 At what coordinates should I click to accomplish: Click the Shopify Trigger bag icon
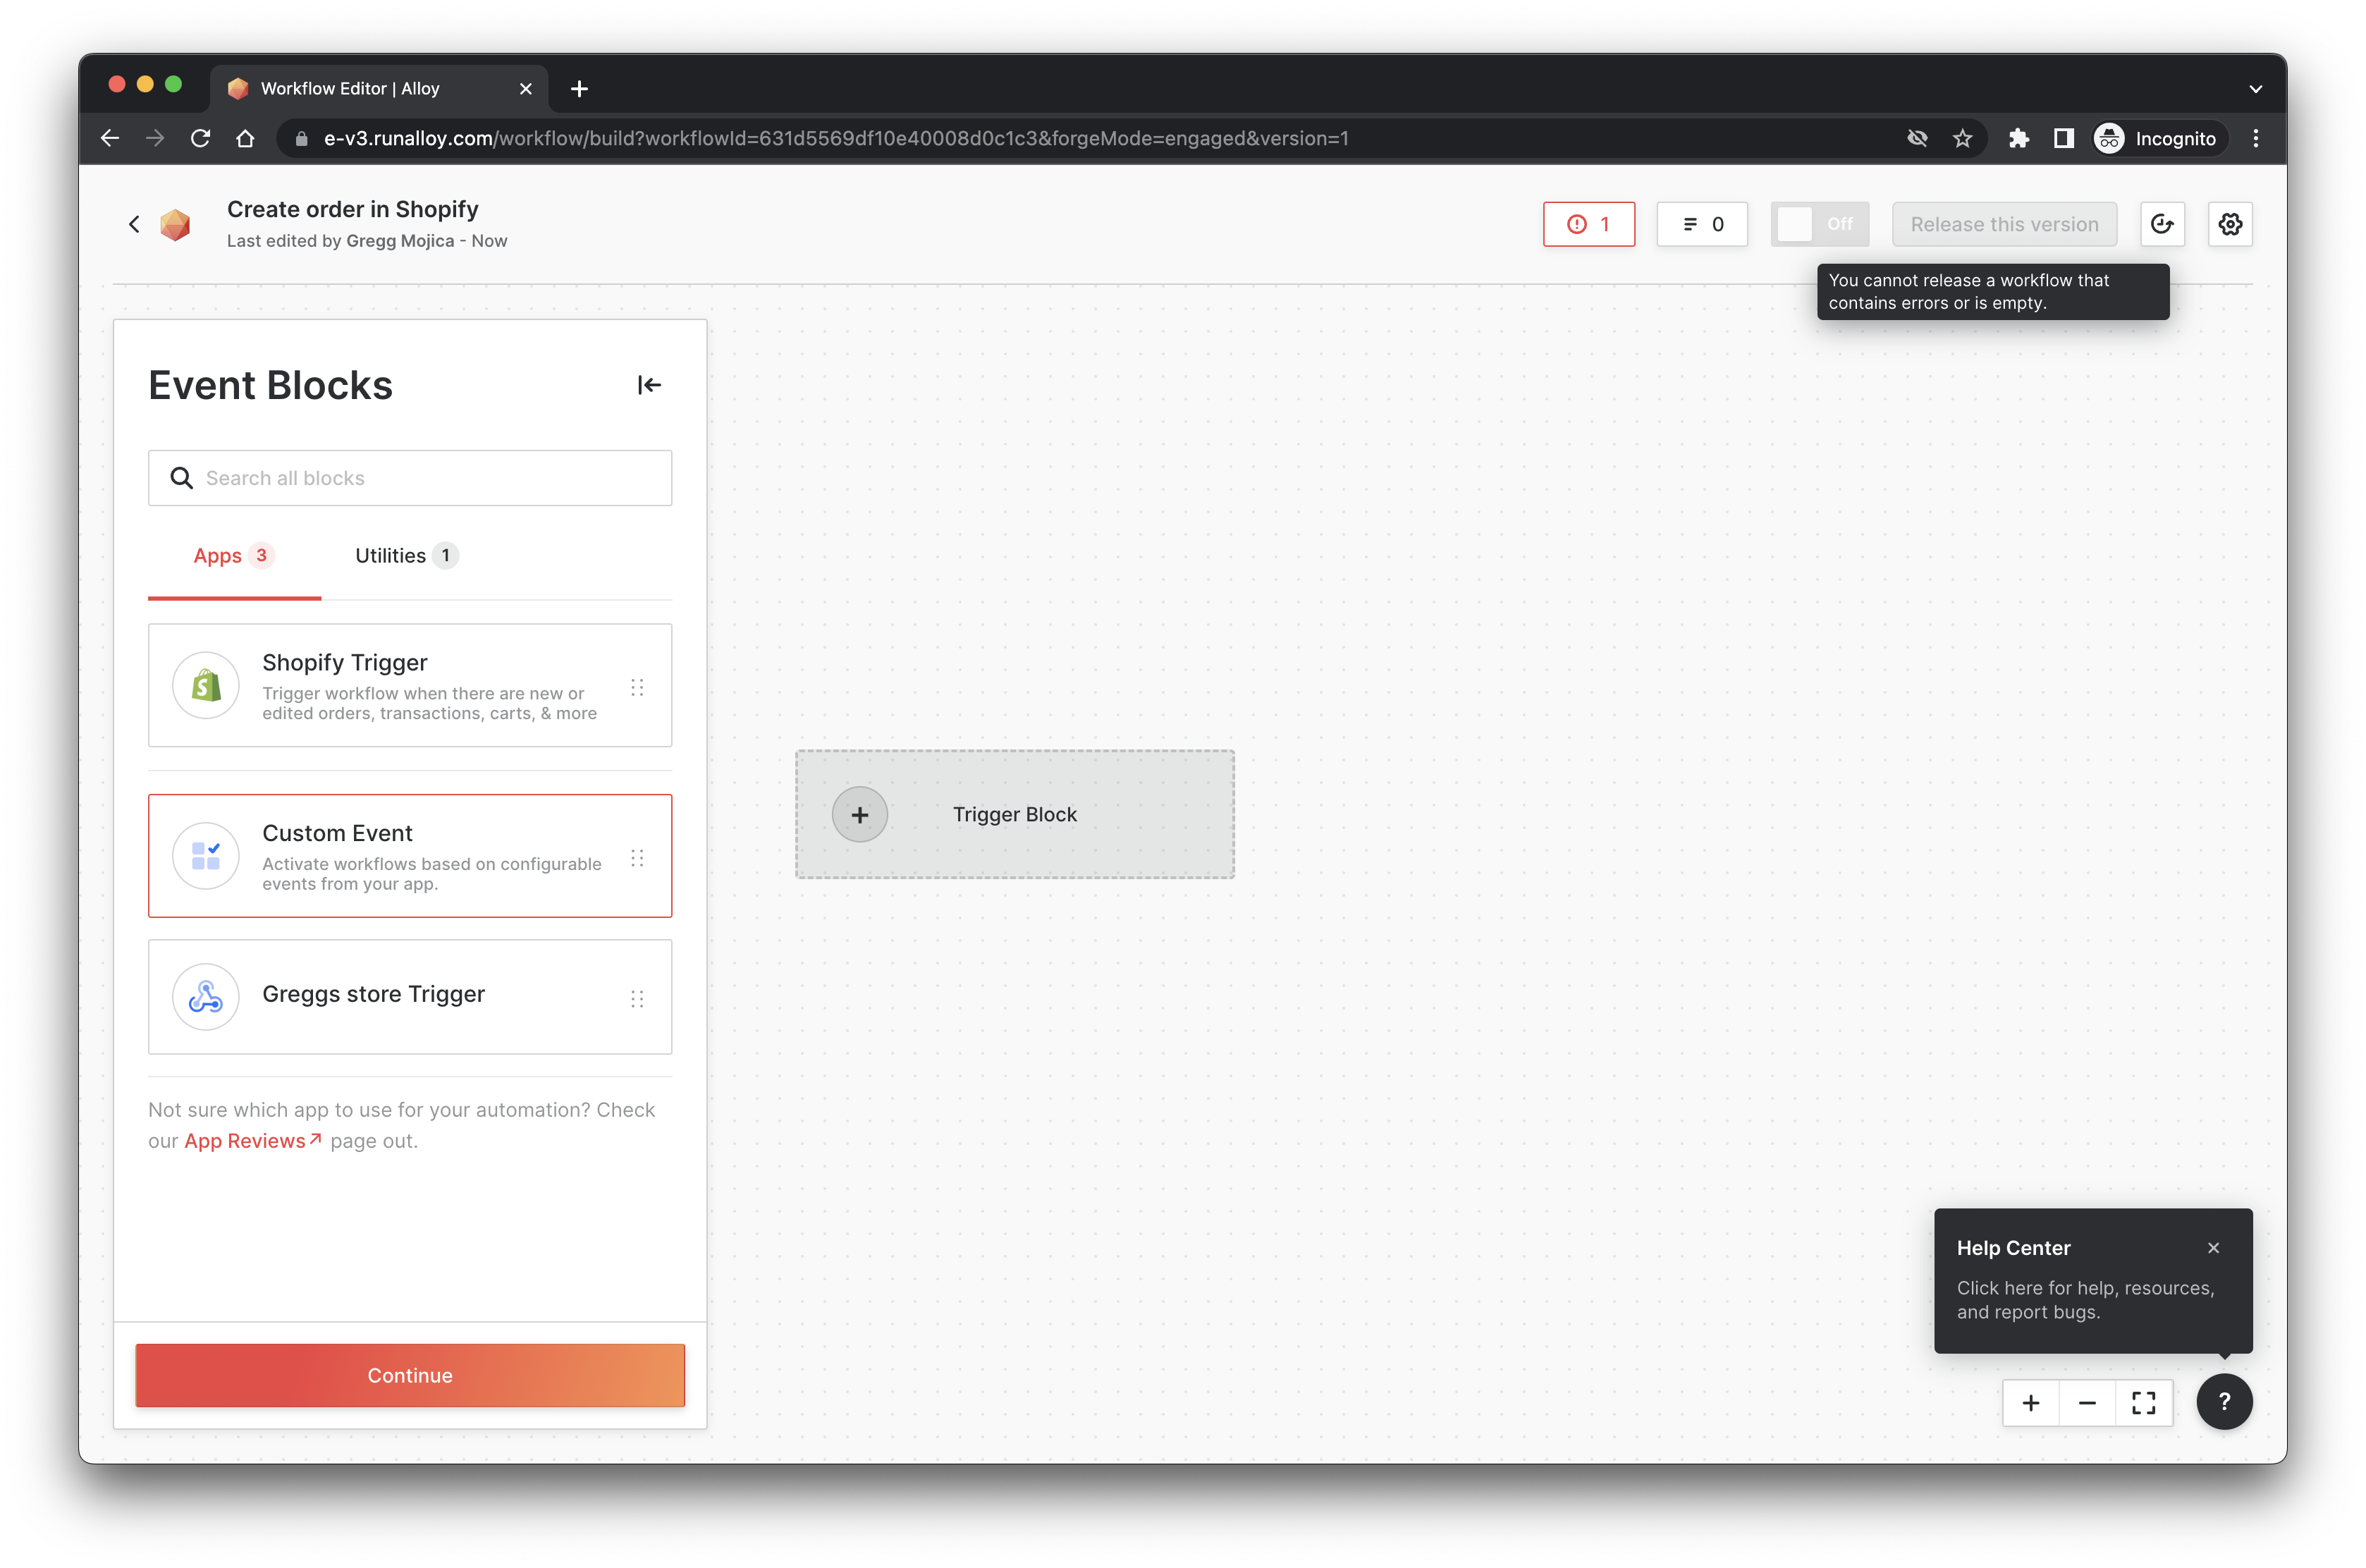point(206,686)
